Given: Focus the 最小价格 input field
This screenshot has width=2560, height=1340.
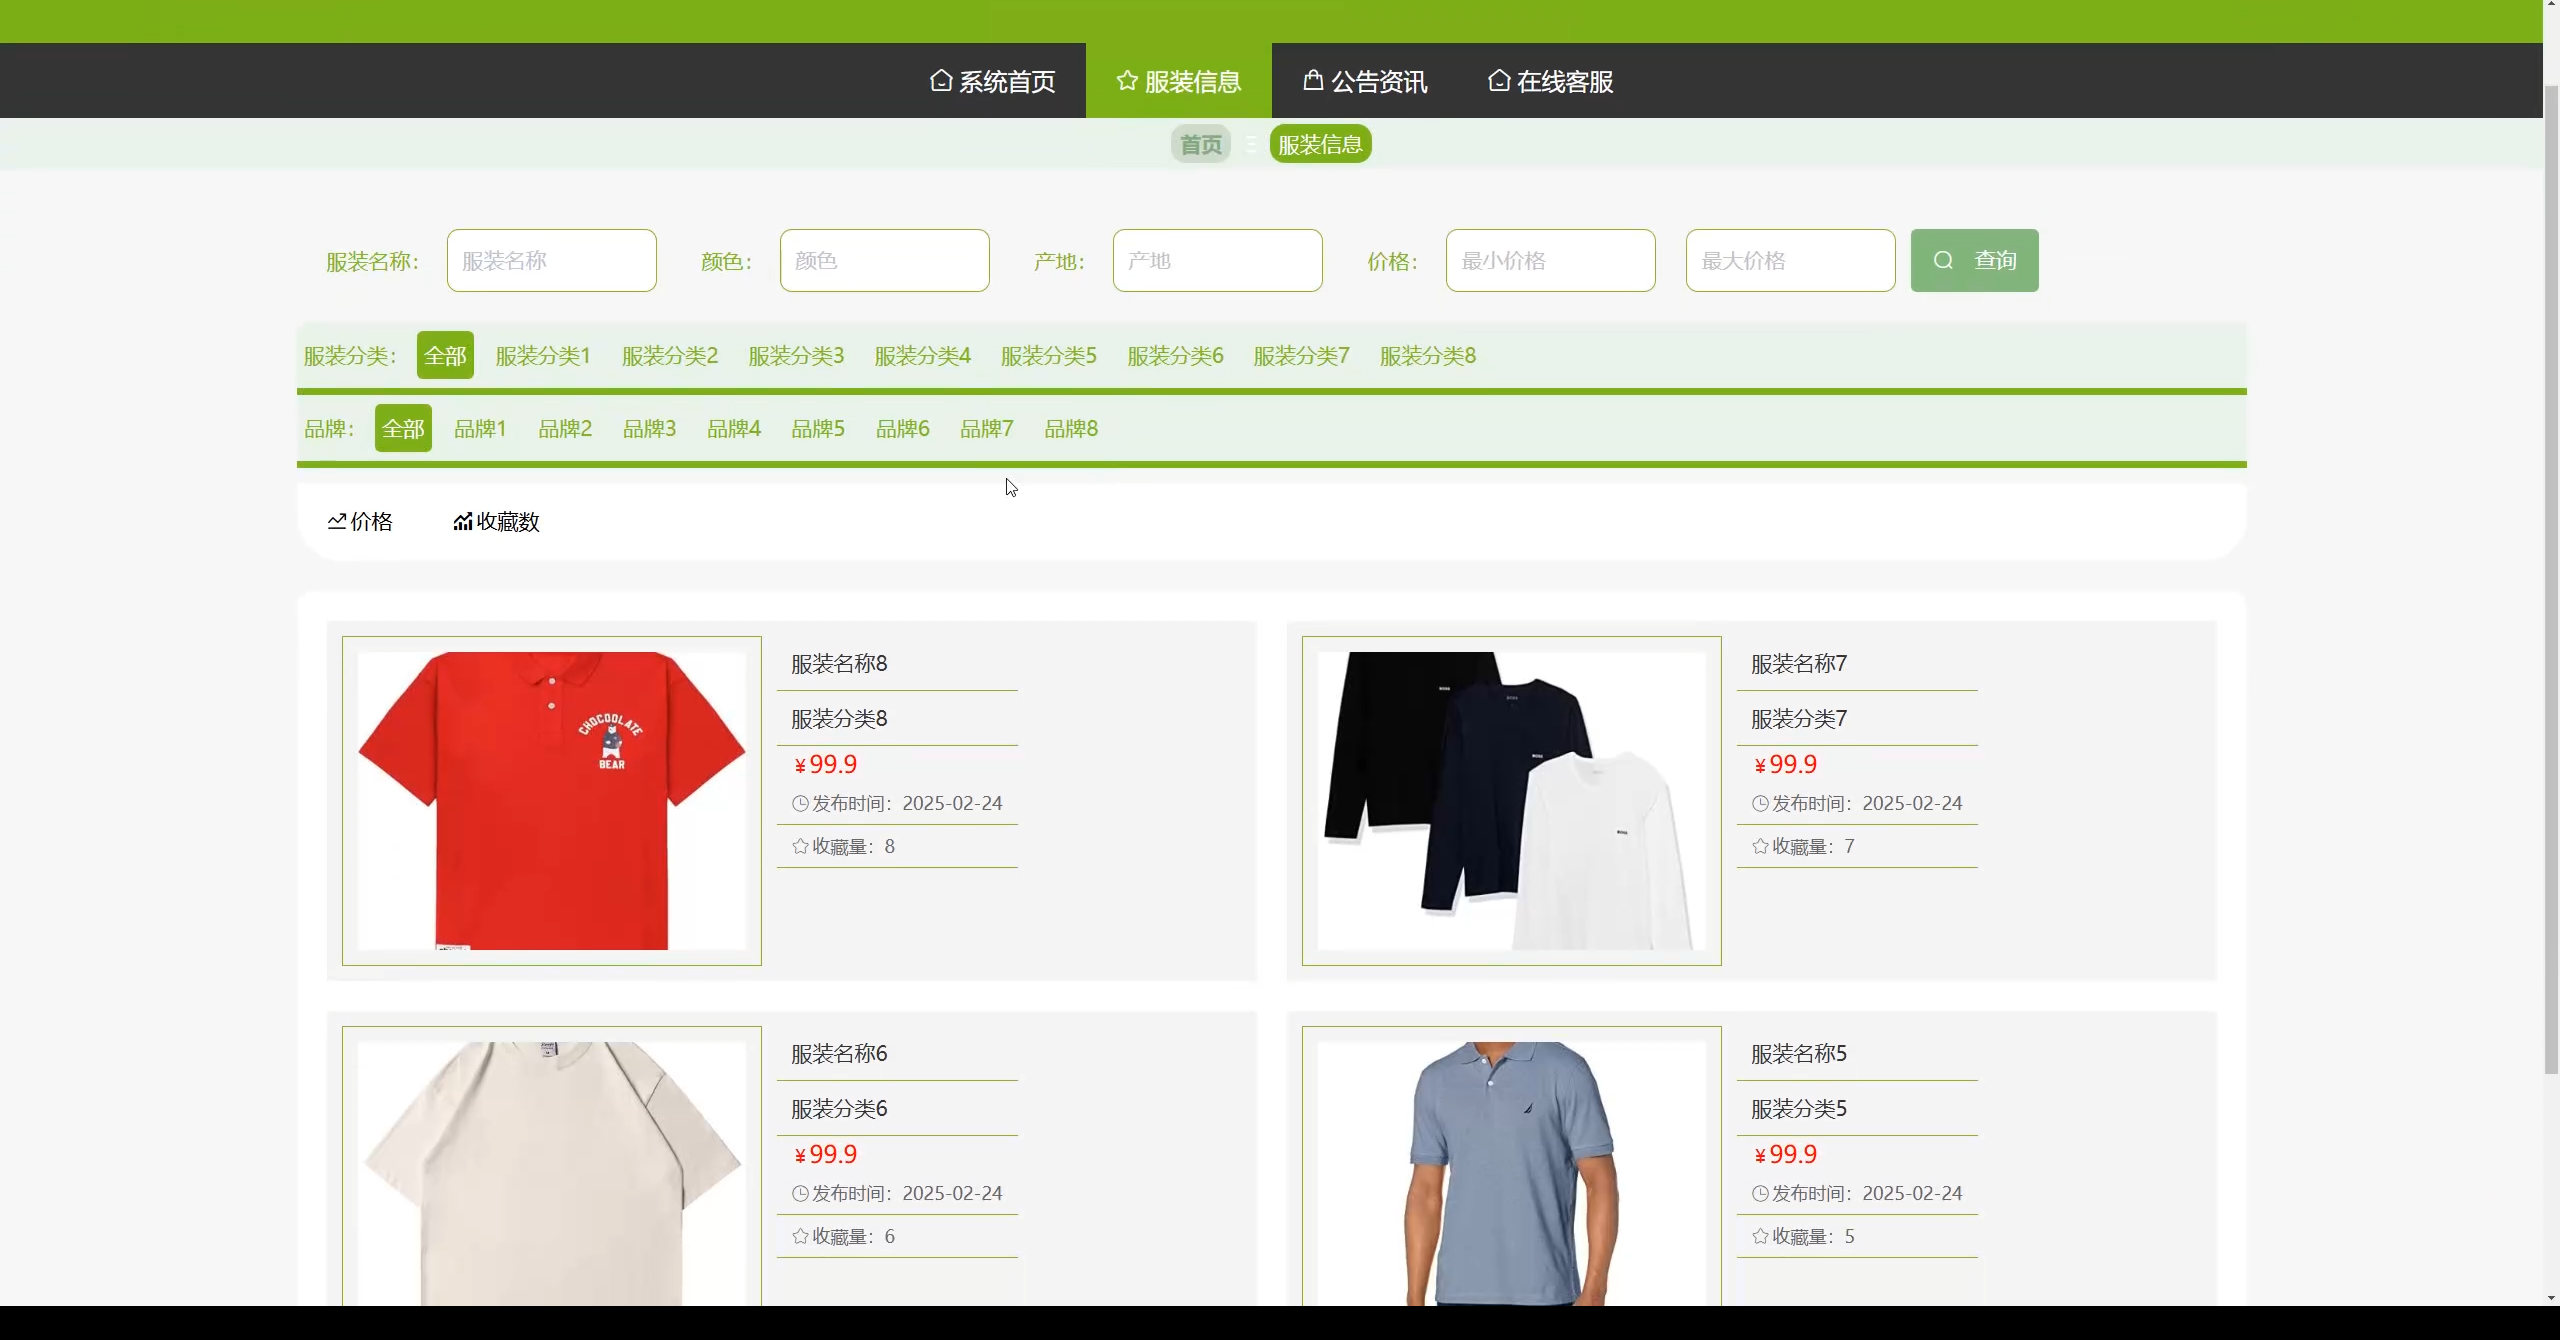Looking at the screenshot, I should point(1550,261).
